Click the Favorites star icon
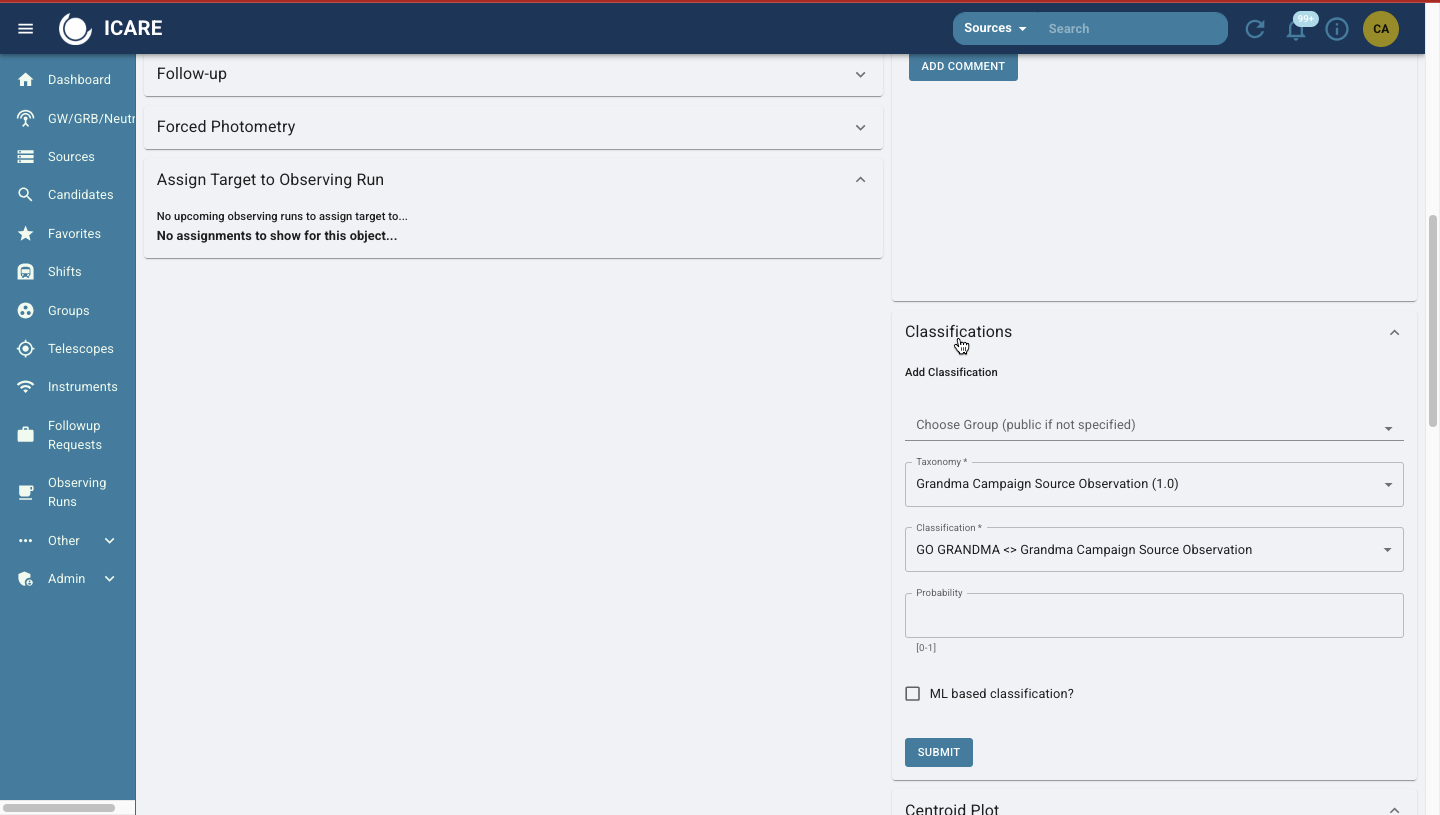 (26, 234)
